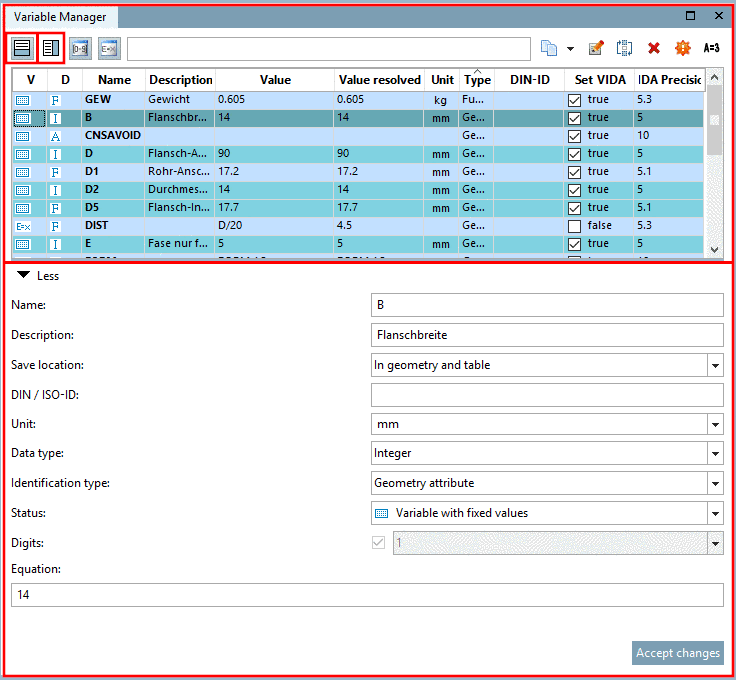The width and height of the screenshot is (736, 680).
Task: Click the fixed values filter icon
Action: pos(80,47)
